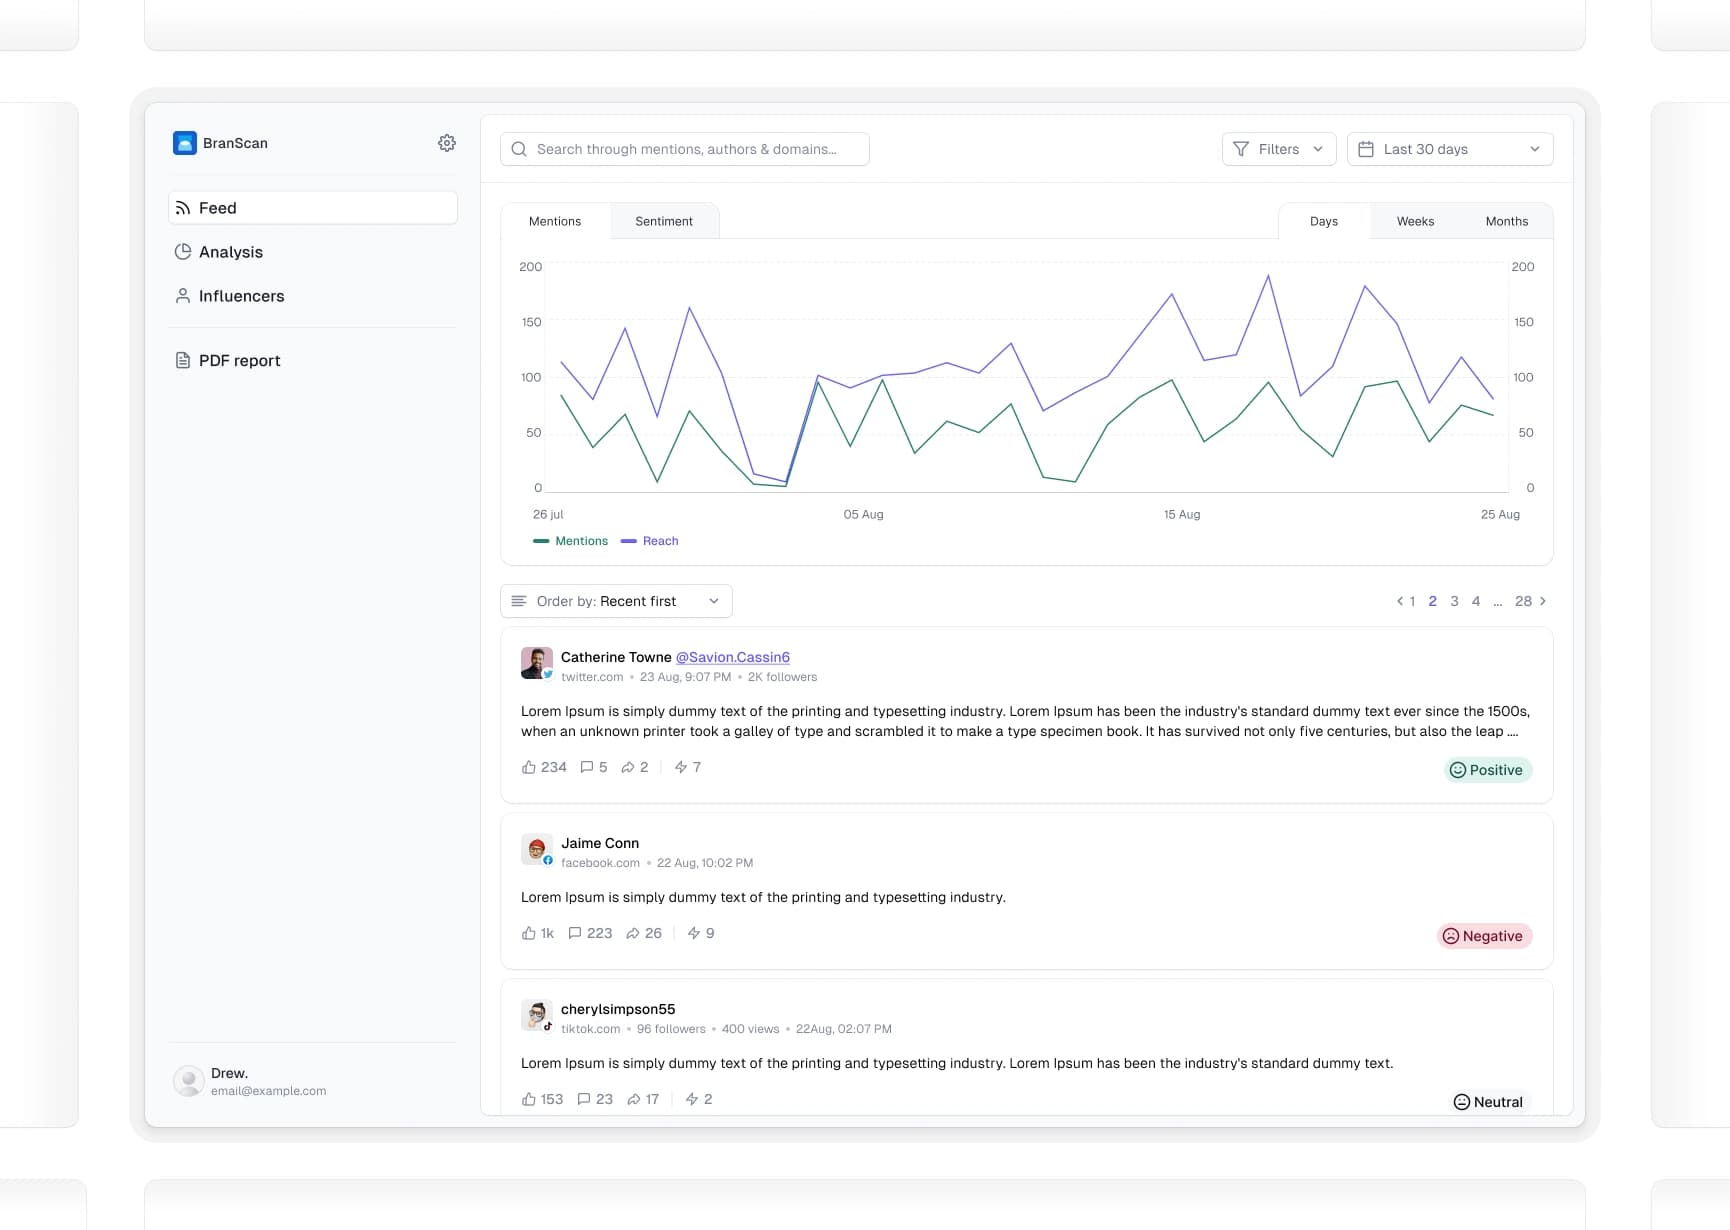The height and width of the screenshot is (1230, 1730).
Task: Select the Weeks granularity
Action: coord(1415,221)
